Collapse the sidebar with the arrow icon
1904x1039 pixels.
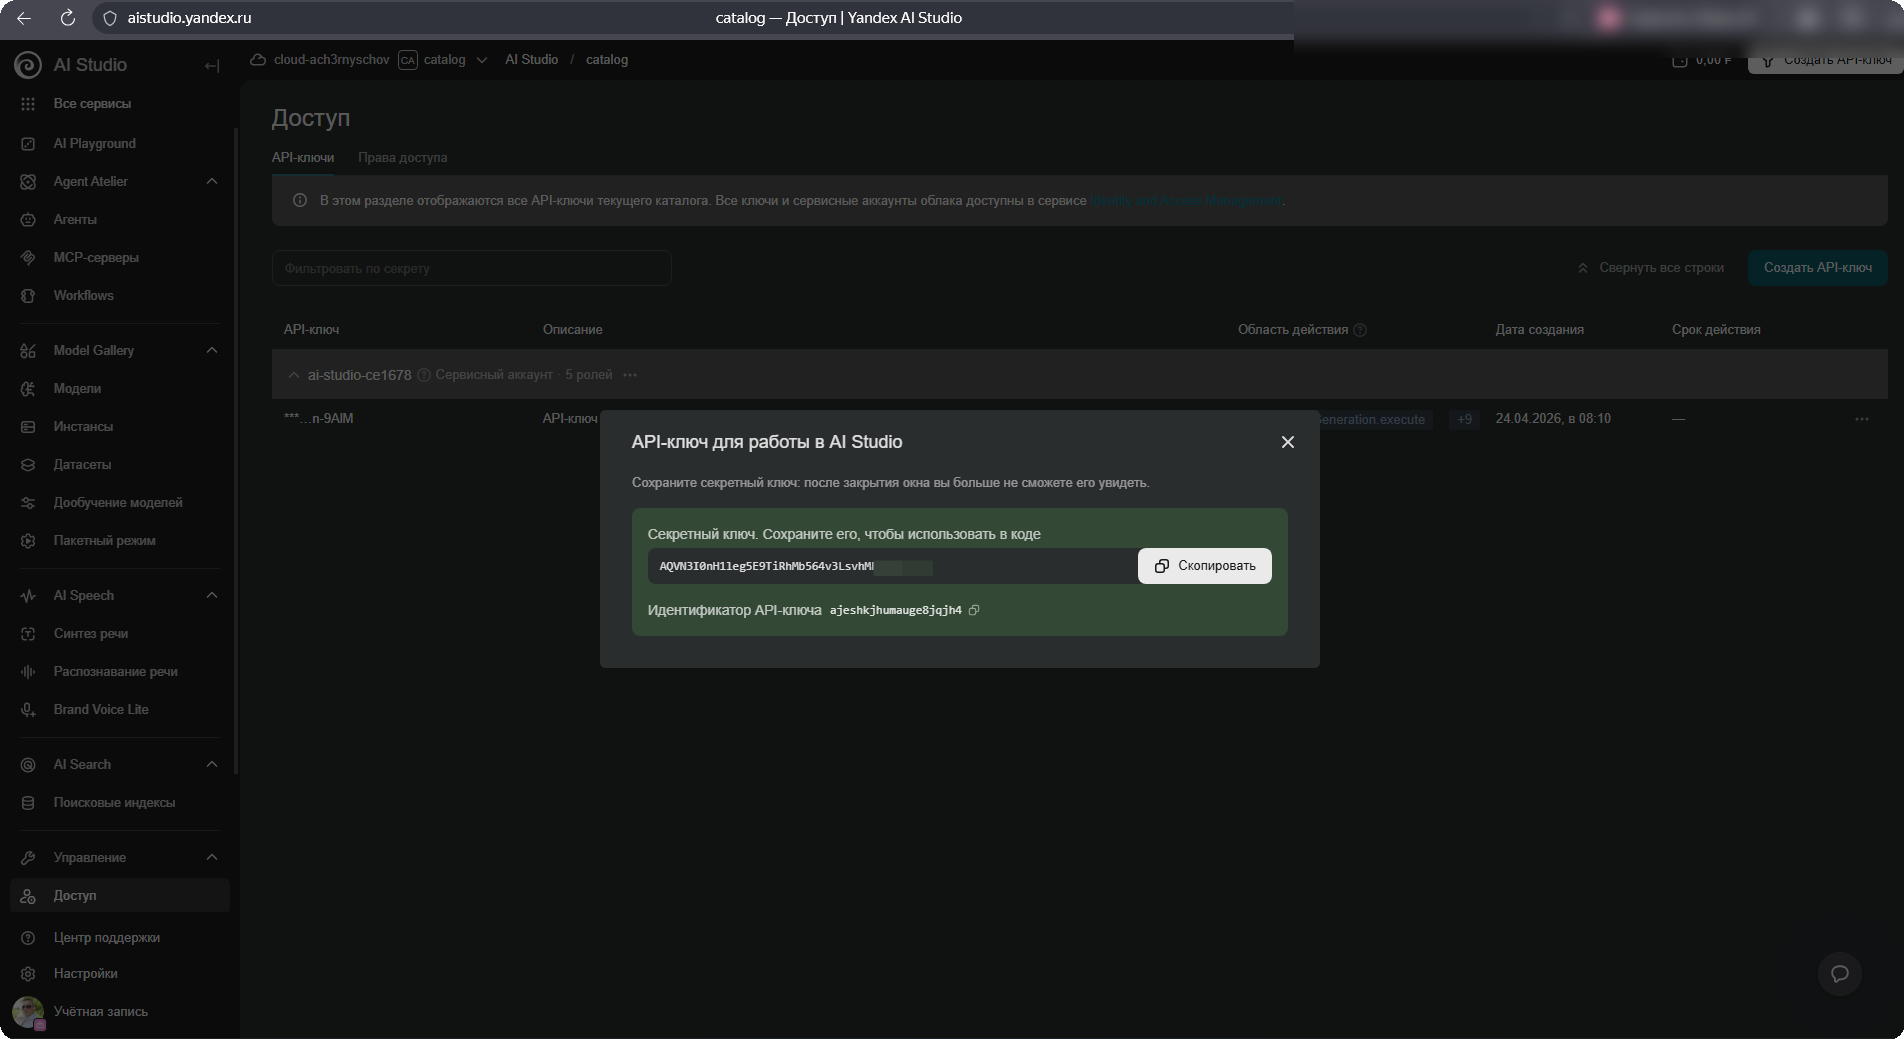coord(211,66)
